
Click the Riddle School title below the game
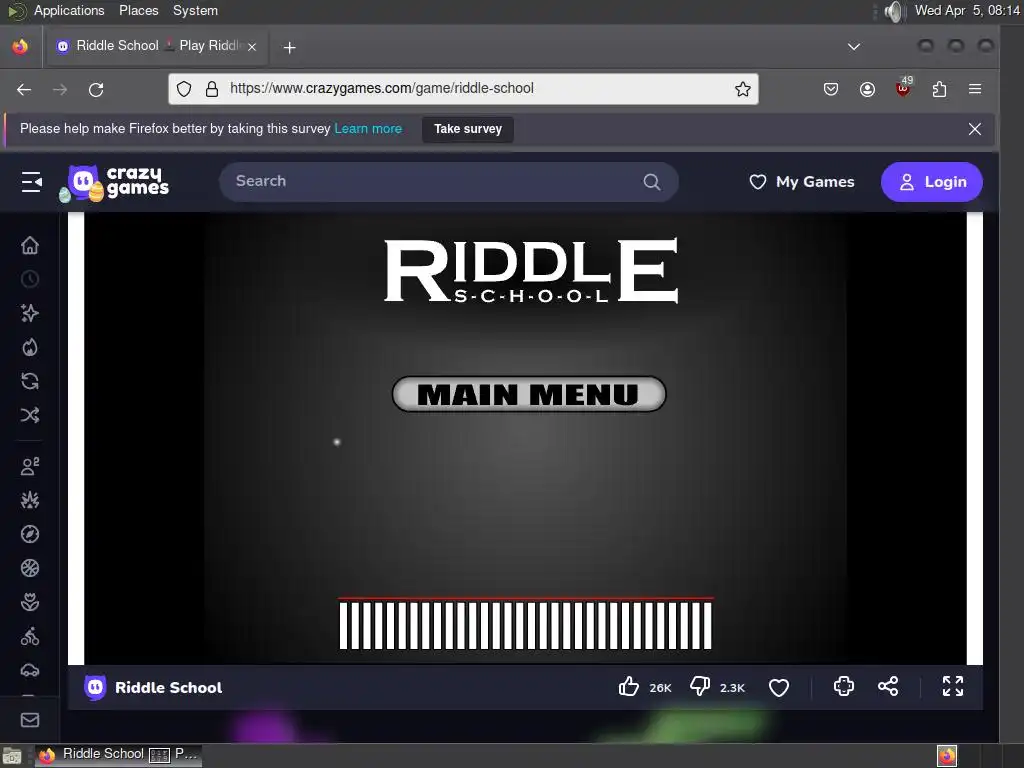(168, 688)
